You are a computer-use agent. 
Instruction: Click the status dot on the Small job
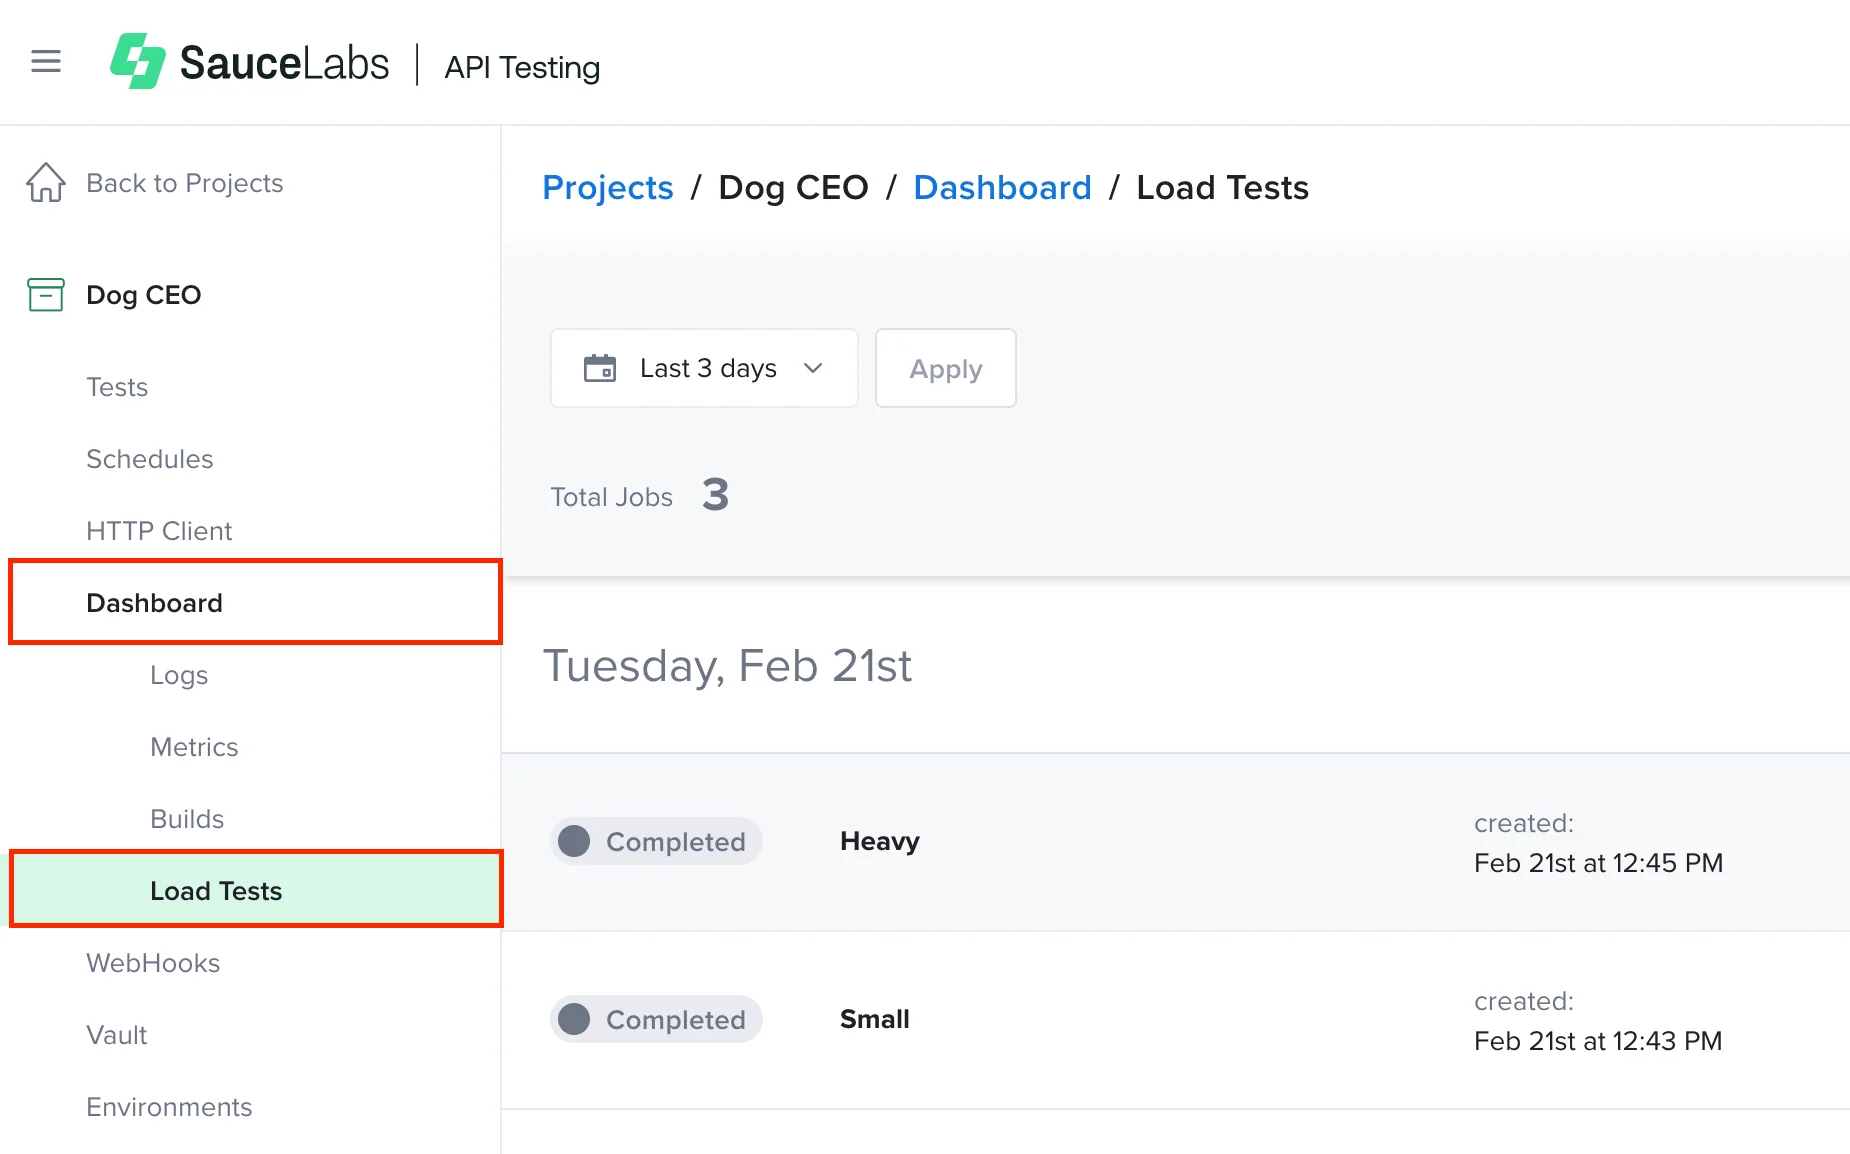click(574, 1019)
